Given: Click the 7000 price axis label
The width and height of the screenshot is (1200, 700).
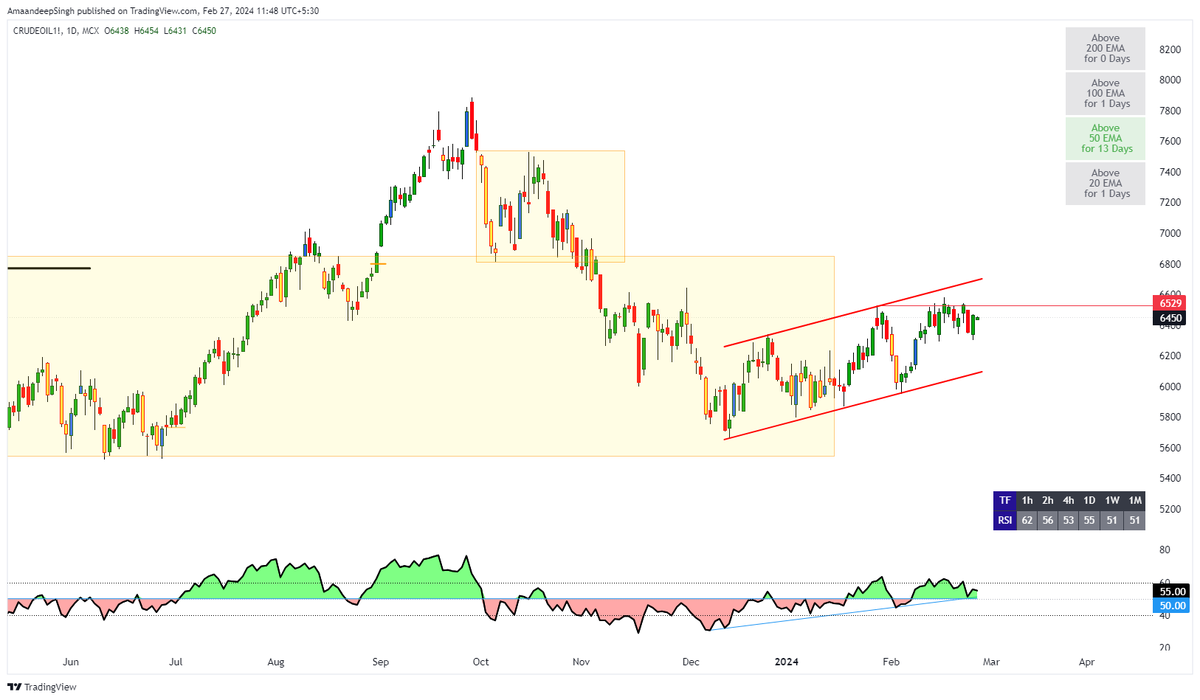Looking at the screenshot, I should coord(1171,233).
